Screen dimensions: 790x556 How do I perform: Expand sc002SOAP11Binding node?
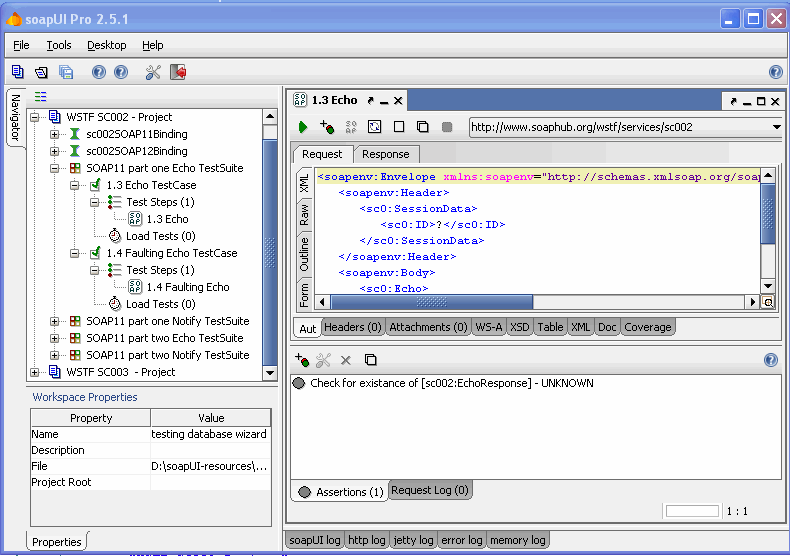(54, 134)
